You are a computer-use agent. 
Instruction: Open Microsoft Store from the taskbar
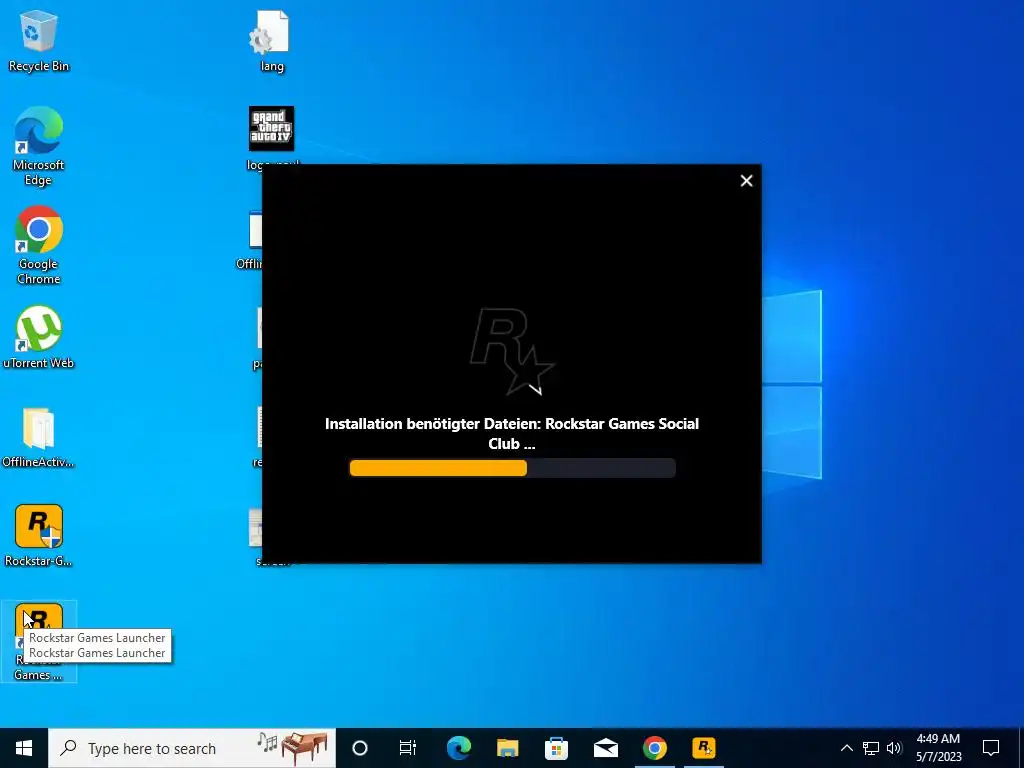(x=556, y=748)
